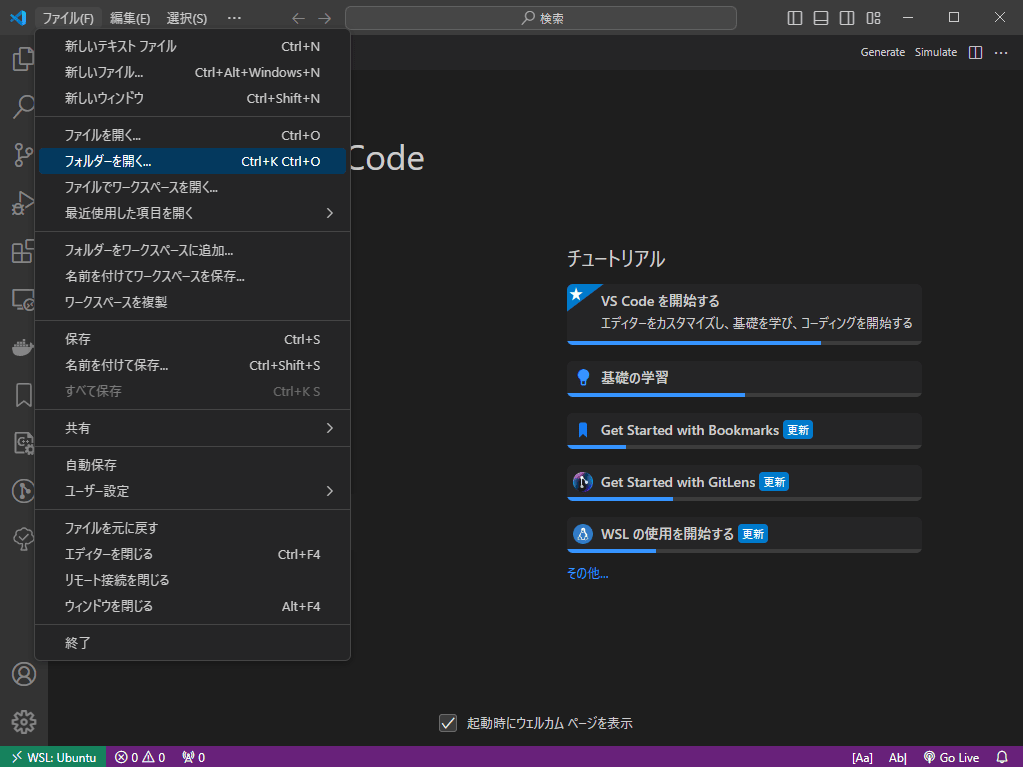The image size is (1023, 767).
Task: Select ファイルでワークスペースを開く... menu item
Action: [192, 187]
